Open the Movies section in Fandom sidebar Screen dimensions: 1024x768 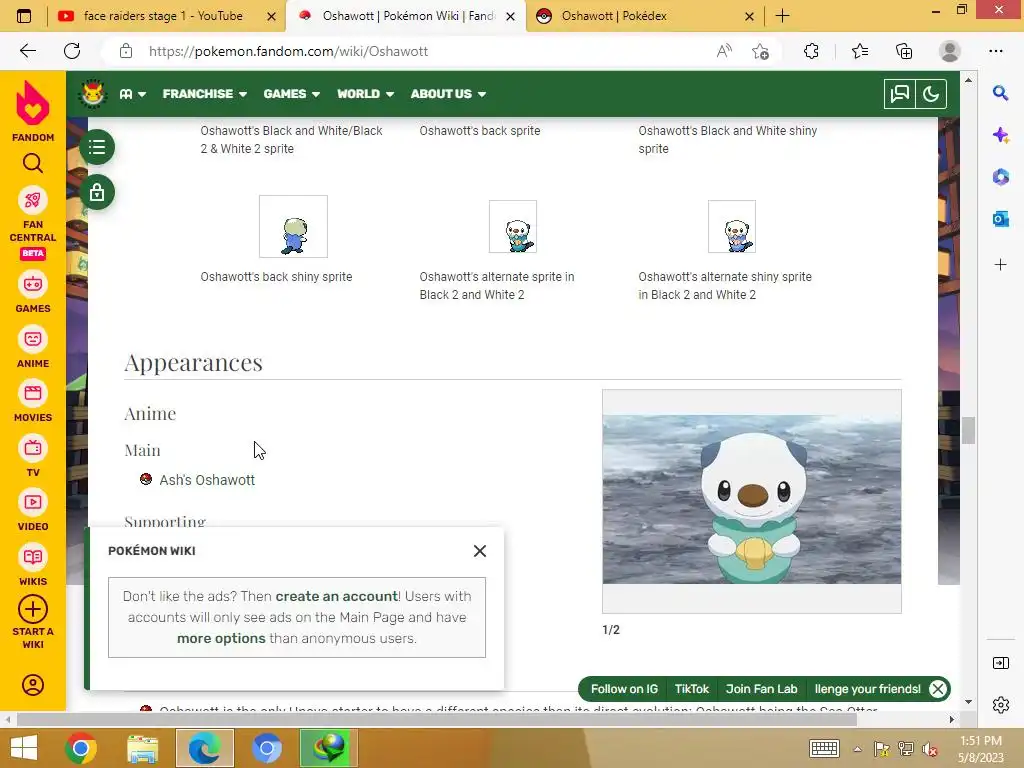[x=33, y=402]
